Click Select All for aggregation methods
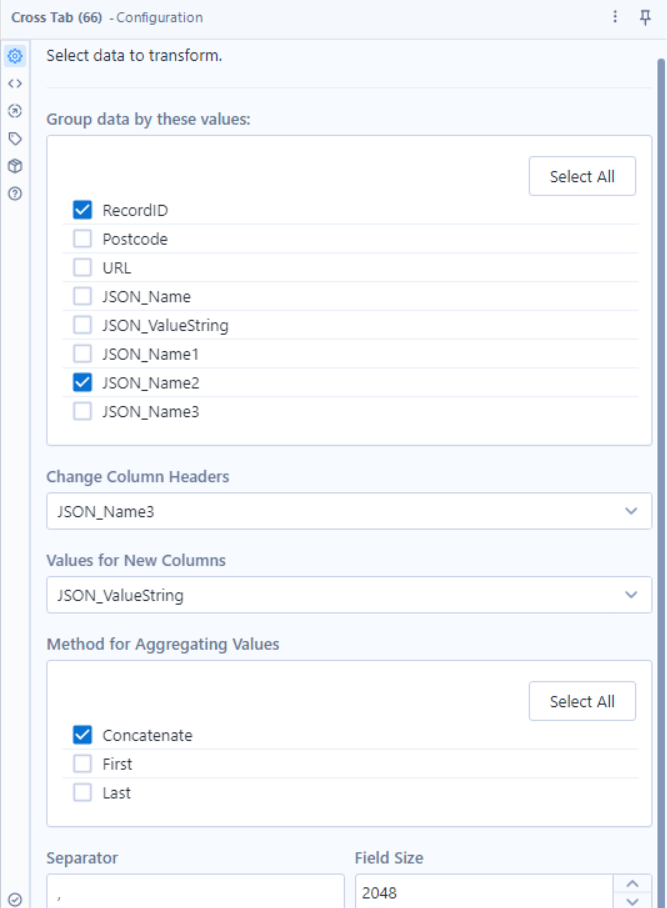667x908 pixels. coord(582,701)
